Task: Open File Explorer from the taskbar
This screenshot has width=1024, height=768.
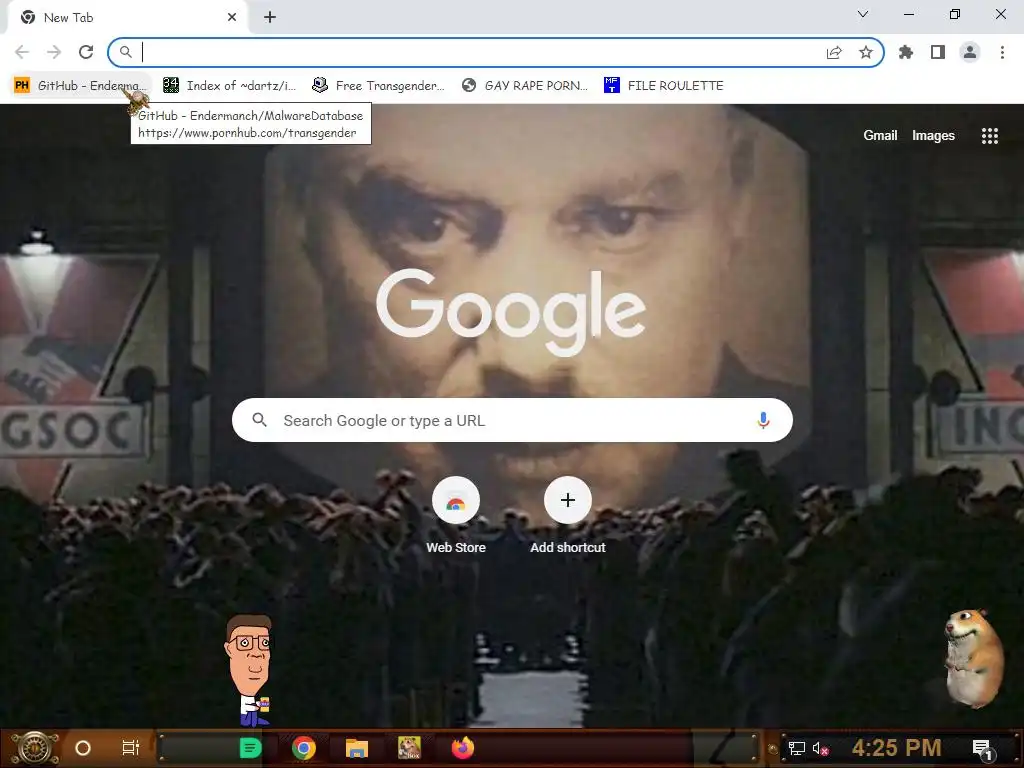Action: [x=357, y=748]
